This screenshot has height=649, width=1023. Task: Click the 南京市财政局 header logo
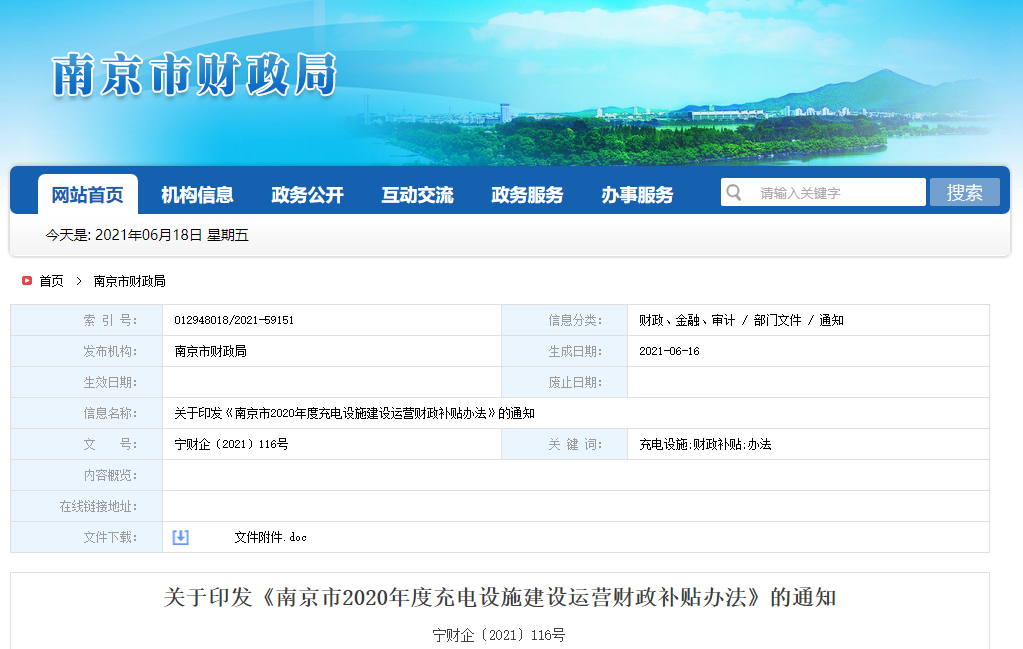194,75
